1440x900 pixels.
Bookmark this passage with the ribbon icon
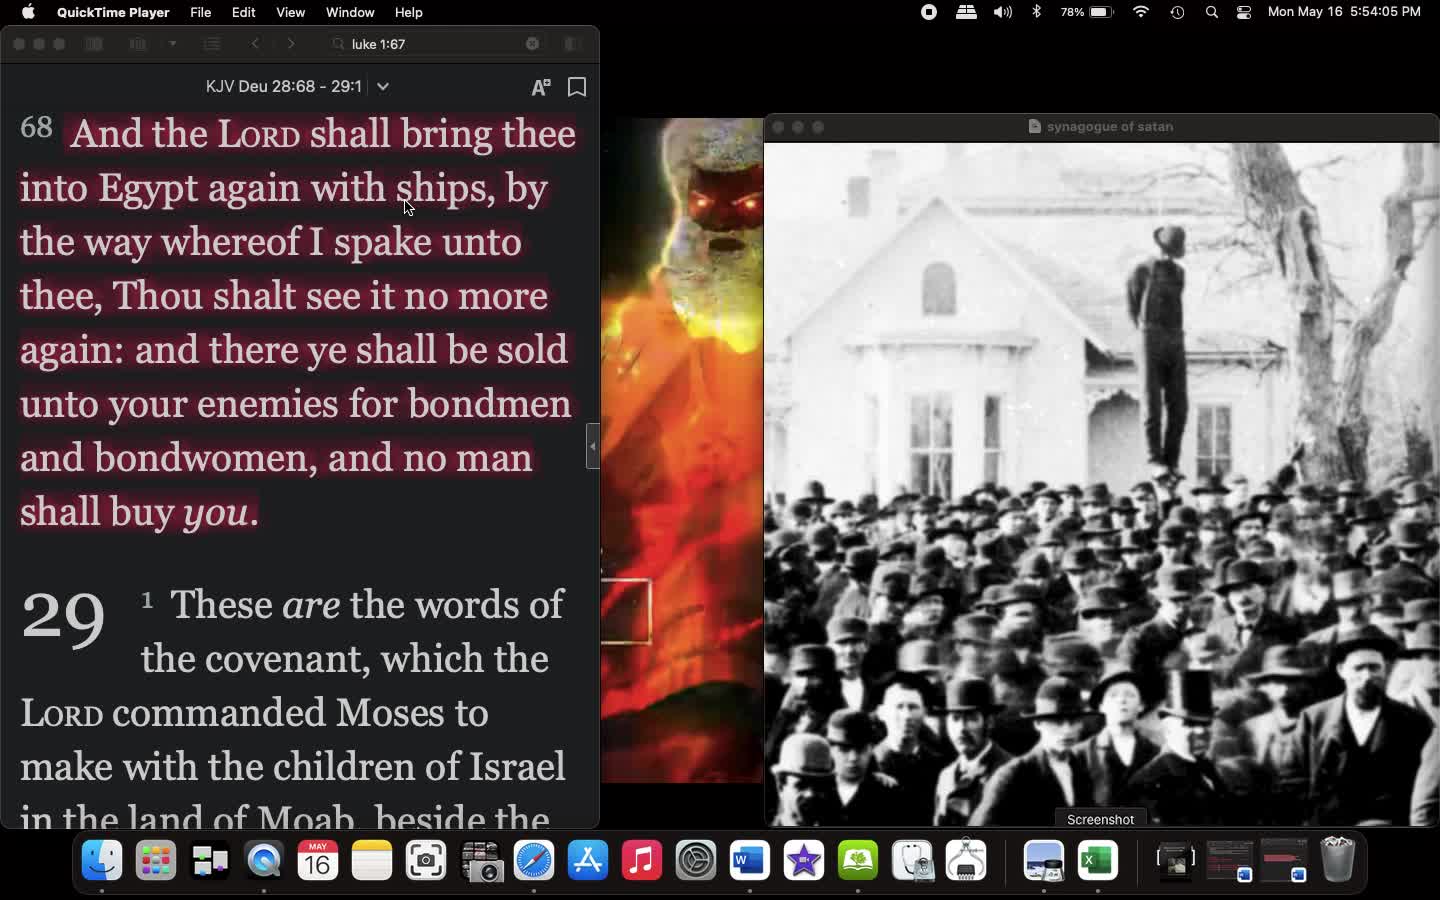point(577,87)
